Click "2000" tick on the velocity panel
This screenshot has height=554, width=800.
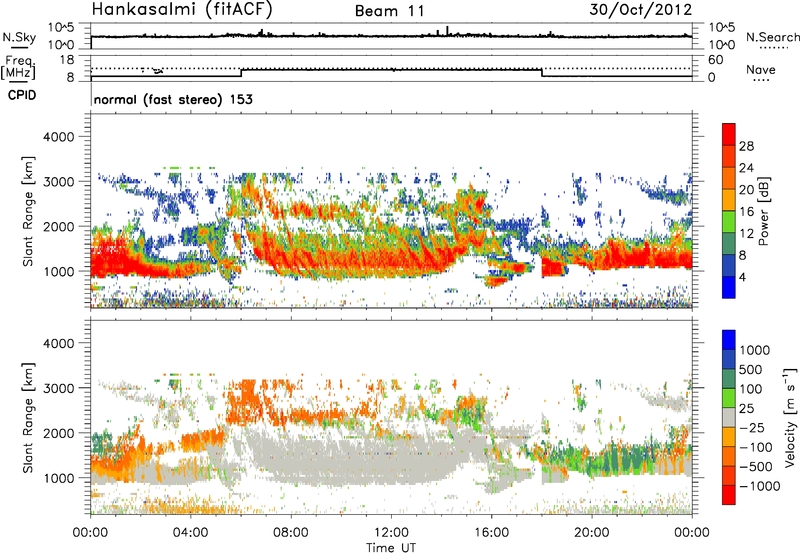tap(59, 433)
